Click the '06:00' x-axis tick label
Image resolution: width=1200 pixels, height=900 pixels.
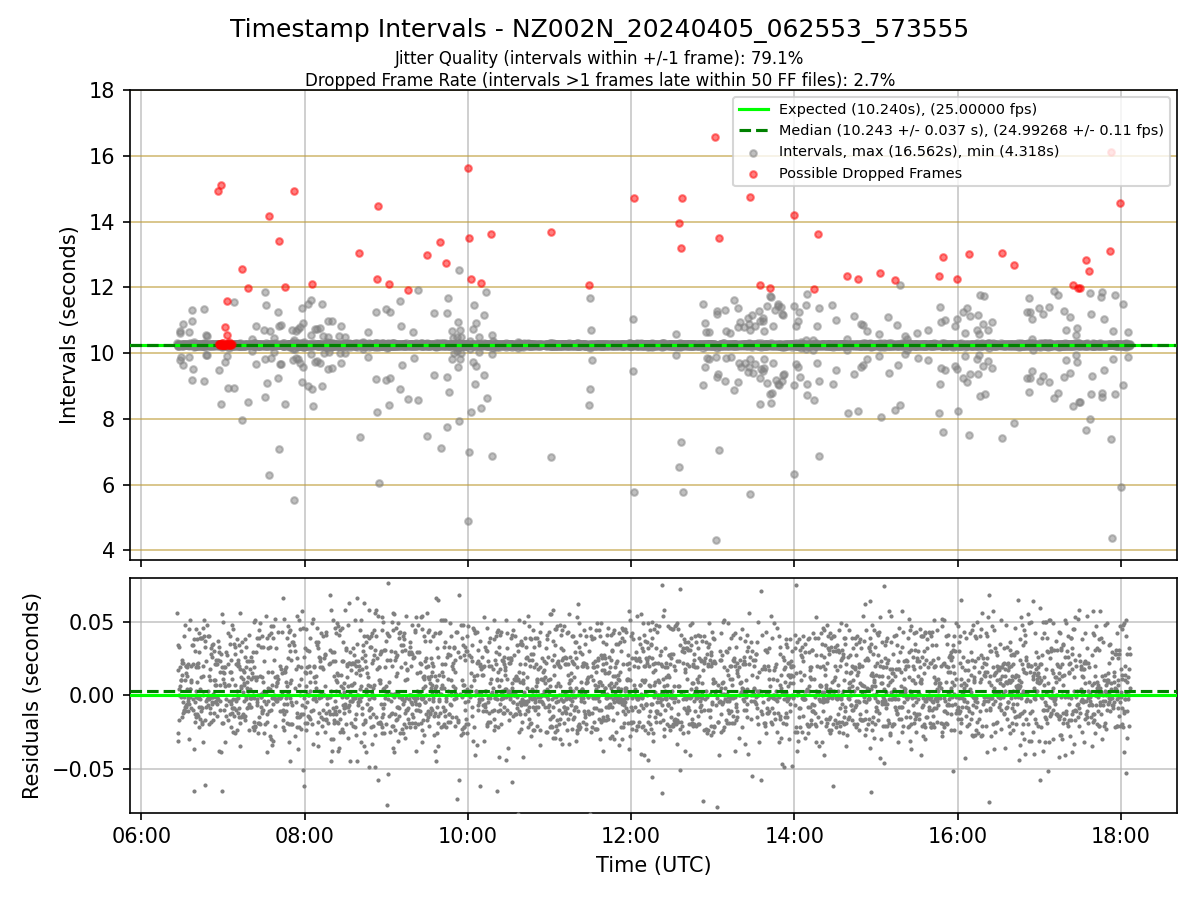click(141, 835)
